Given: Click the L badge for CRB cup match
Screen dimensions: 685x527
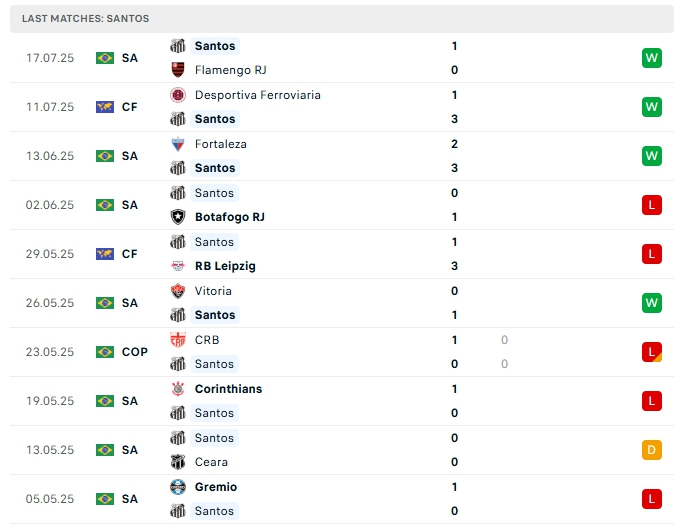Looking at the screenshot, I should click(652, 352).
